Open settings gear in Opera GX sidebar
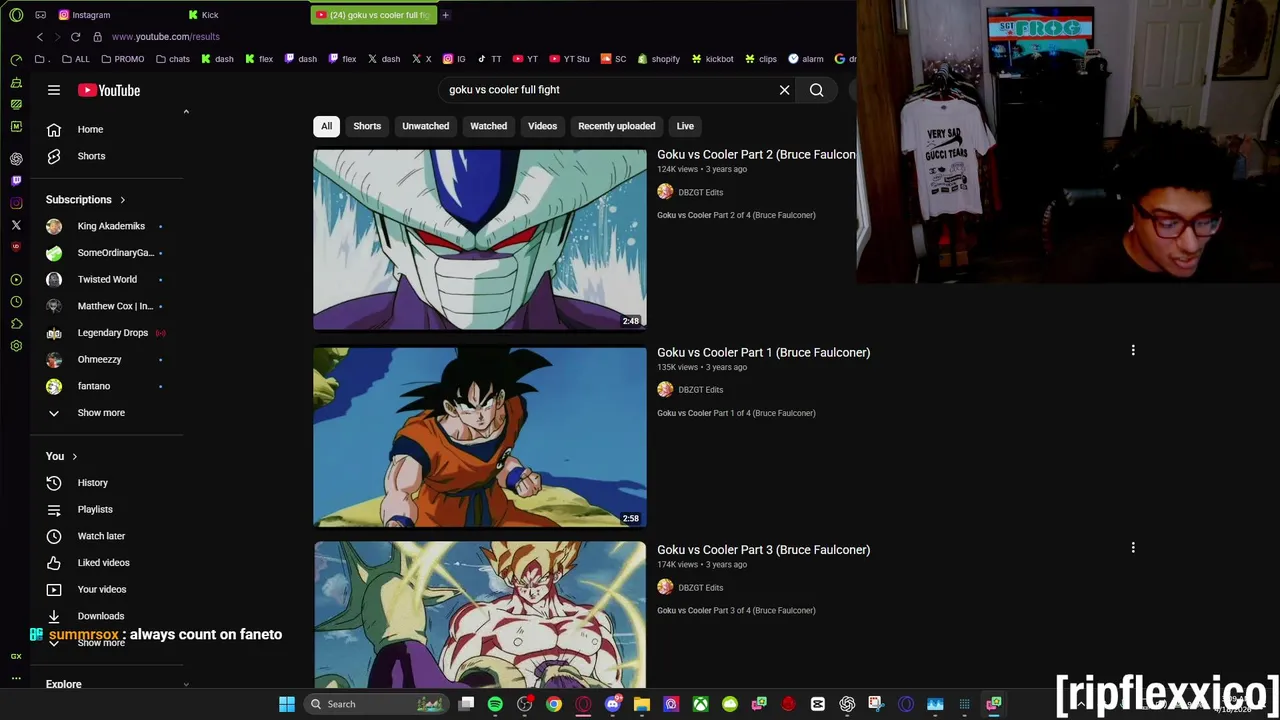Image resolution: width=1280 pixels, height=720 pixels. coord(16,346)
